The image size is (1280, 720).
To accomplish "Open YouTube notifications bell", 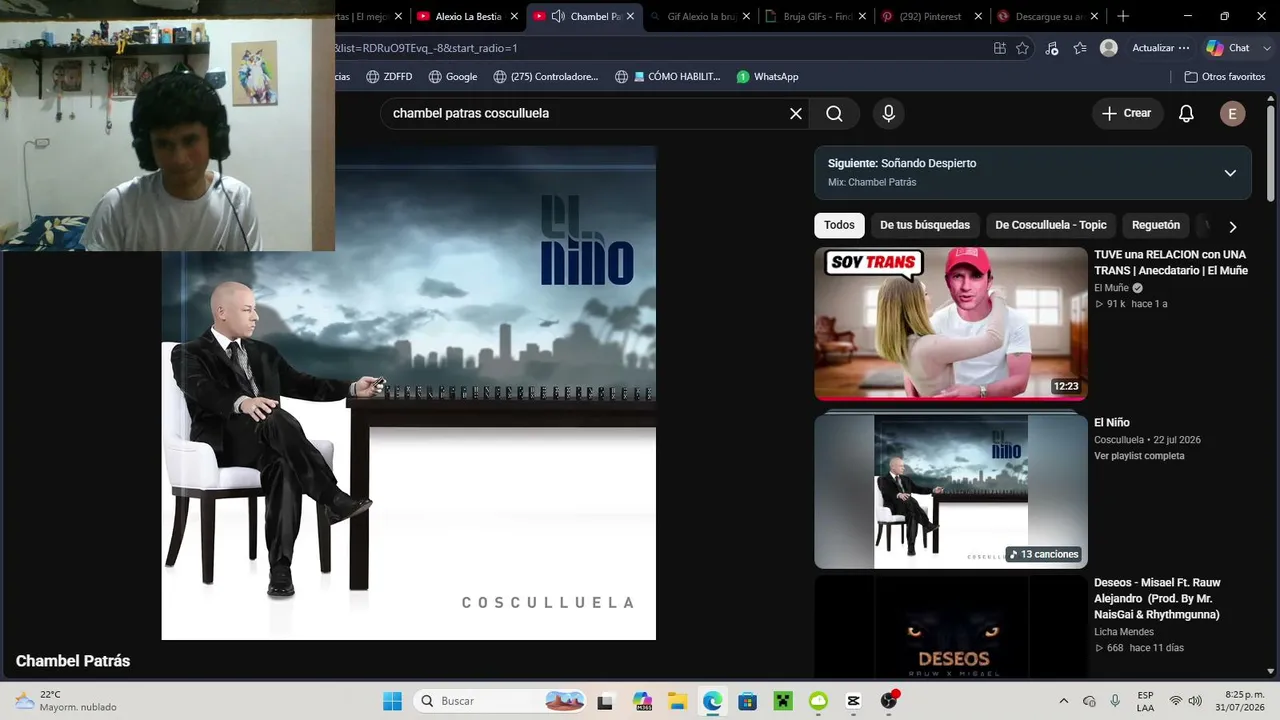I will (x=1186, y=113).
